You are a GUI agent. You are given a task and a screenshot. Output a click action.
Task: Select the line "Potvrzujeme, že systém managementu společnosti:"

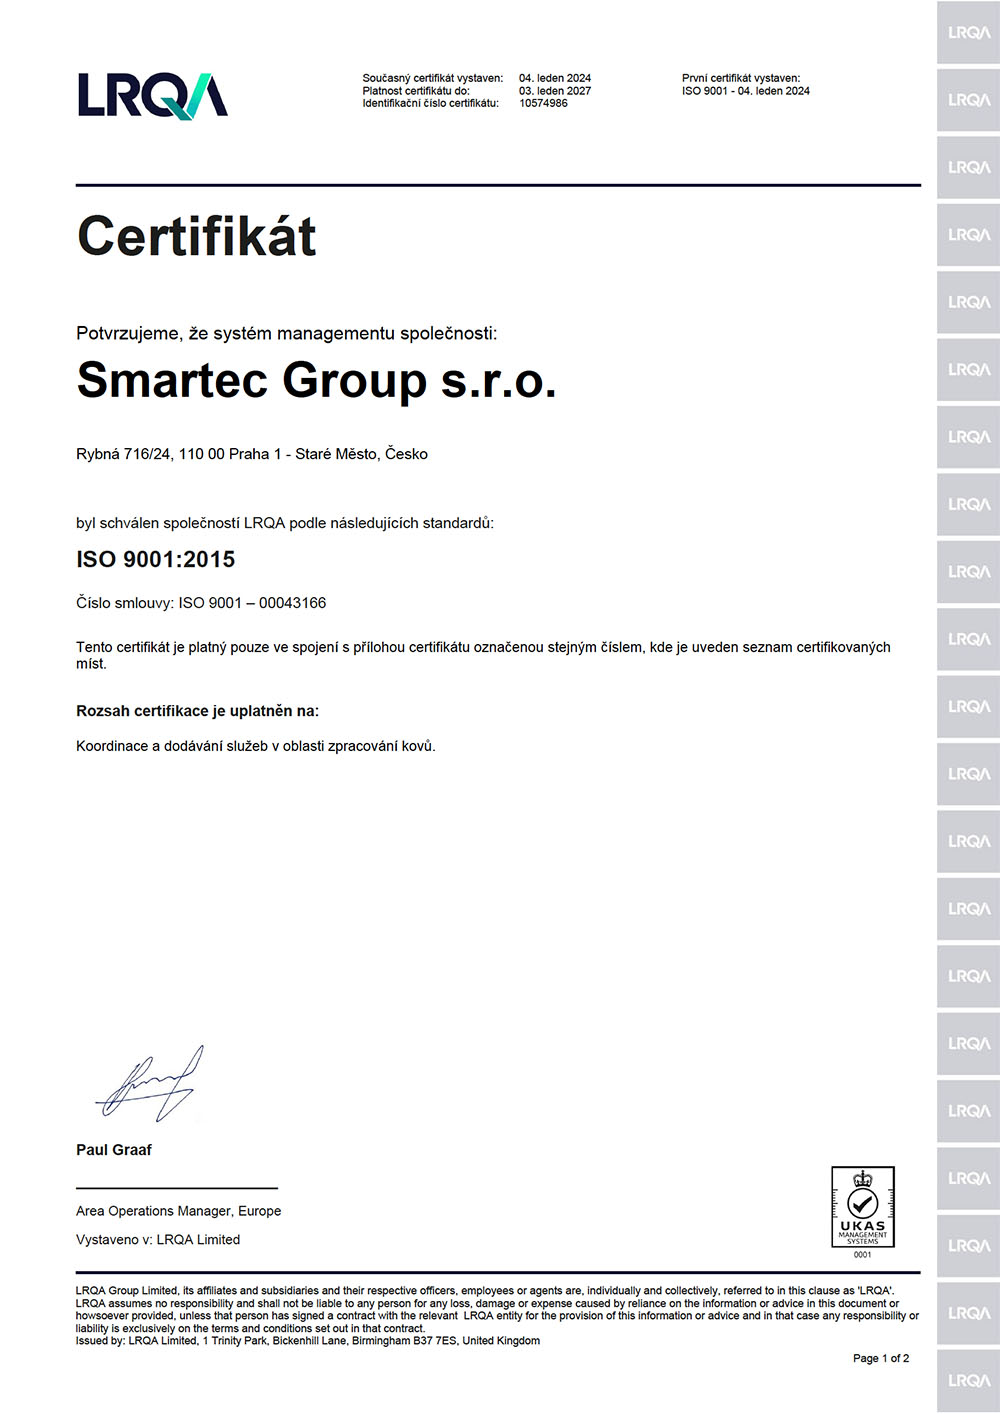point(287,333)
